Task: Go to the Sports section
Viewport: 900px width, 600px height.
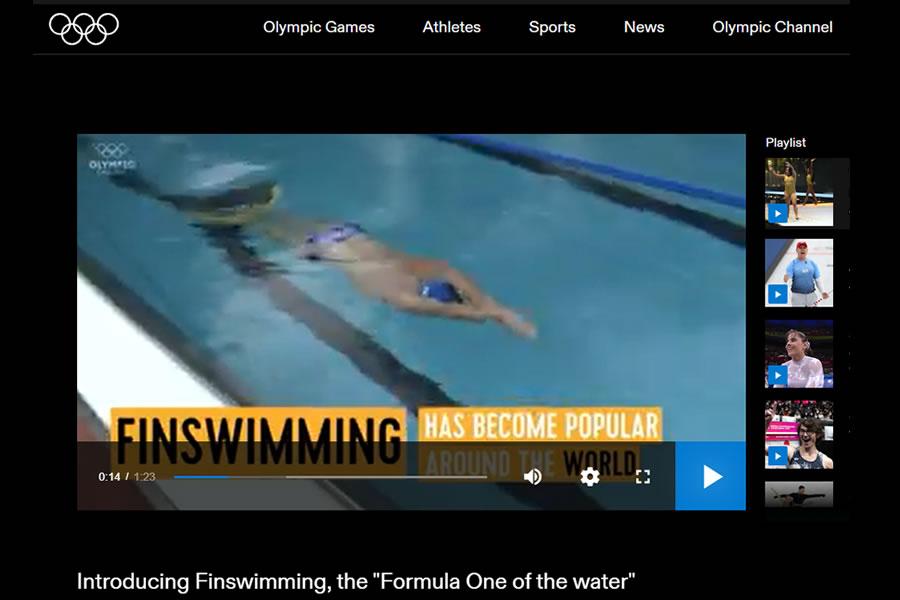Action: 552,27
